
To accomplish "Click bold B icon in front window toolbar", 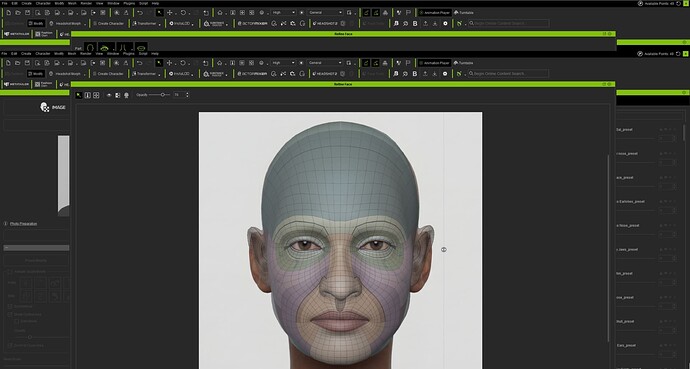I will (415, 73).
